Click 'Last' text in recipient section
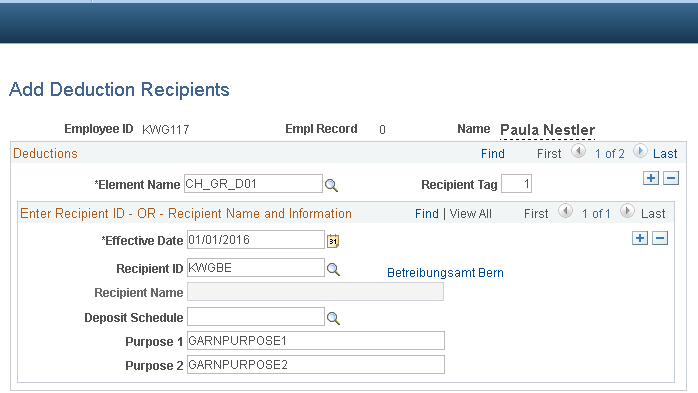 (653, 214)
